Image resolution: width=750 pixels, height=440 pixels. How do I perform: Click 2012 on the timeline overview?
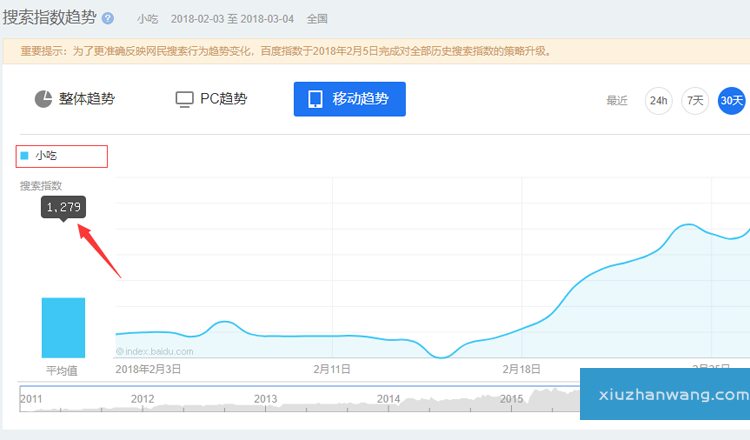142,399
